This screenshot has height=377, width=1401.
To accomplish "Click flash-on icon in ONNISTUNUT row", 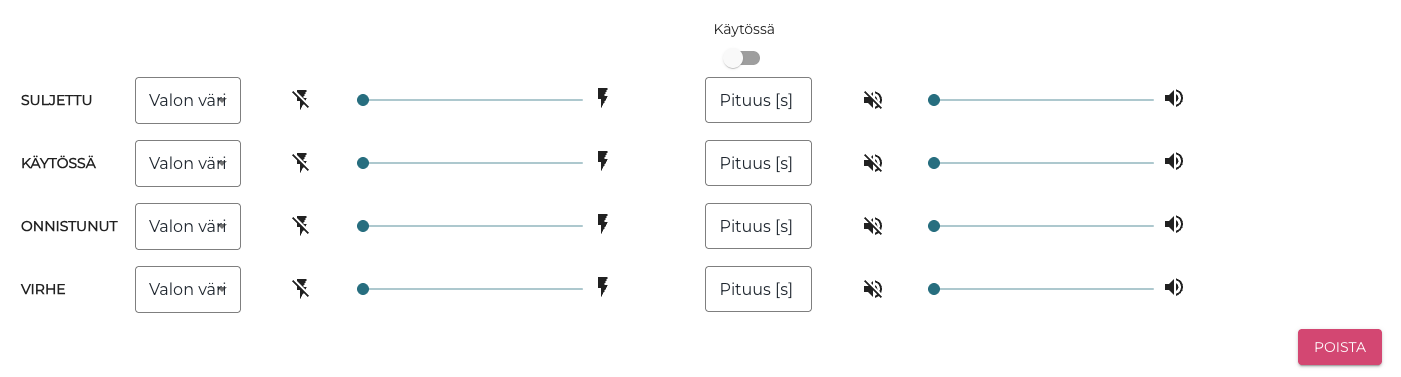I will coord(603,224).
